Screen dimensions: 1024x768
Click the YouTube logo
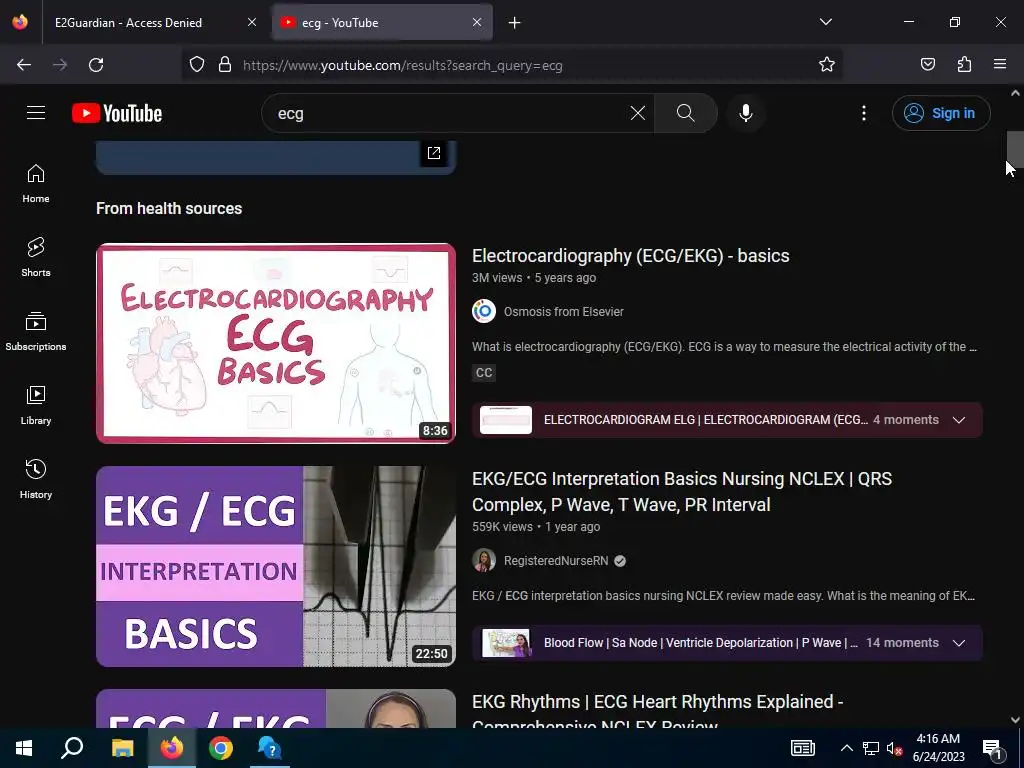(x=117, y=113)
